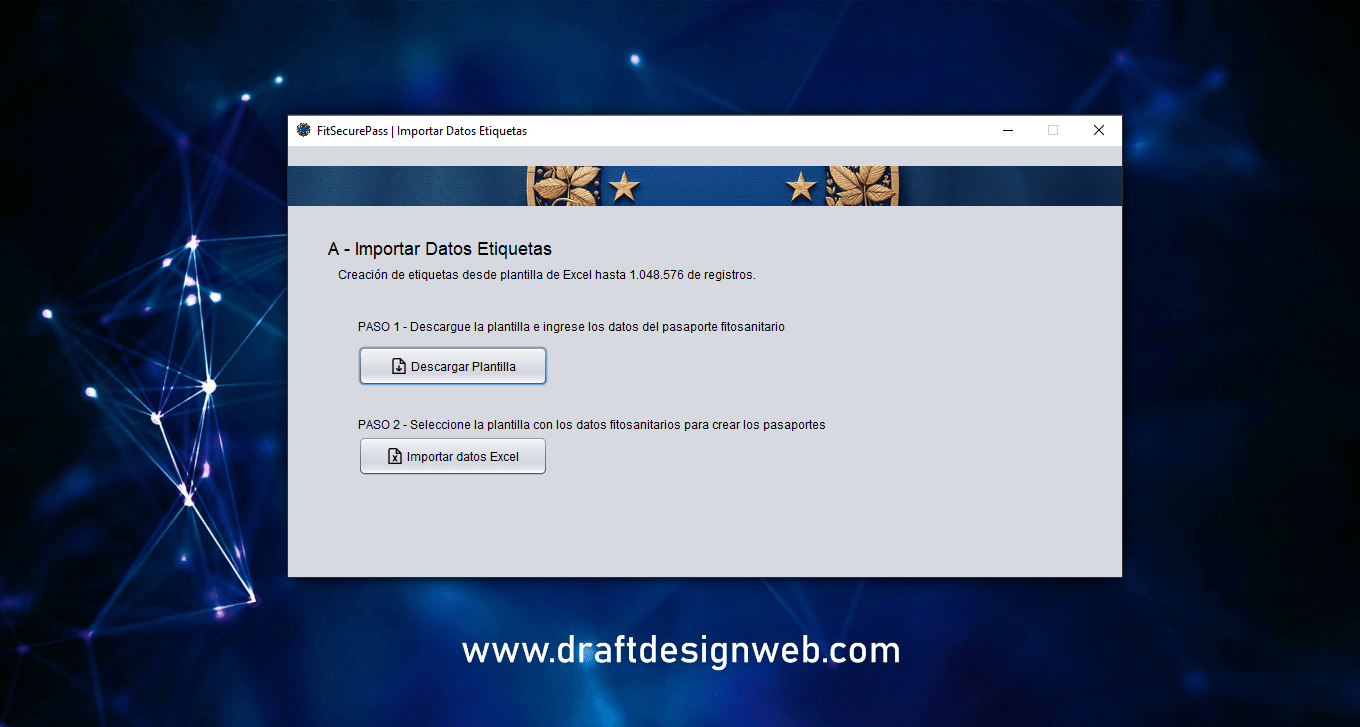Click the www.draftdesignweb.com website text
Viewport: 1360px width, 727px height.
point(681,651)
